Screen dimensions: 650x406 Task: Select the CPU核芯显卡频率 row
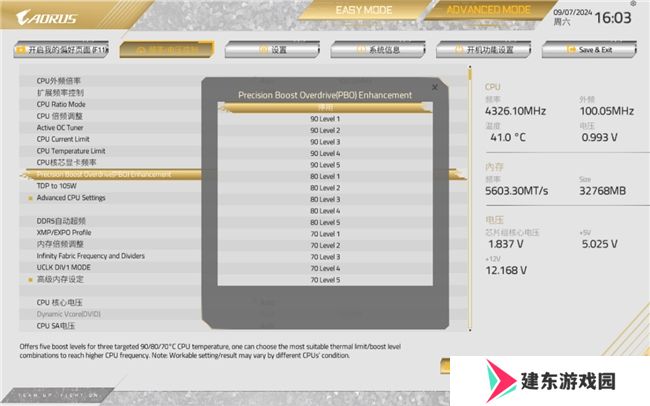[111, 163]
